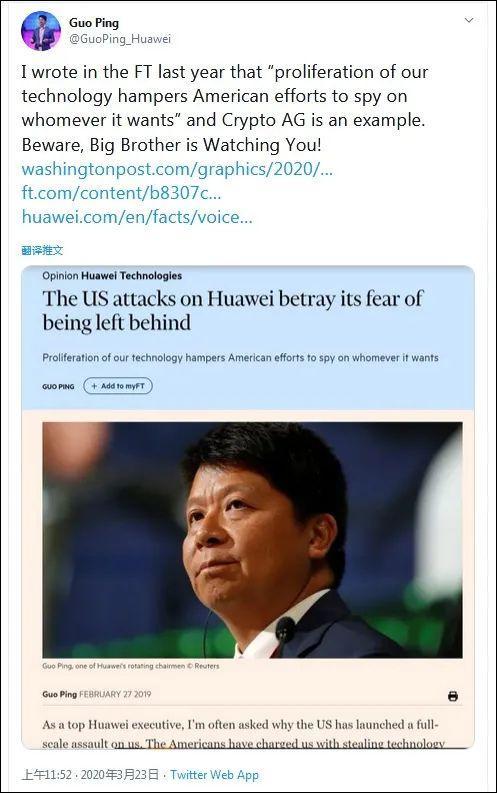
Task: Open the Guo Ping display name
Action: [x=94, y=23]
